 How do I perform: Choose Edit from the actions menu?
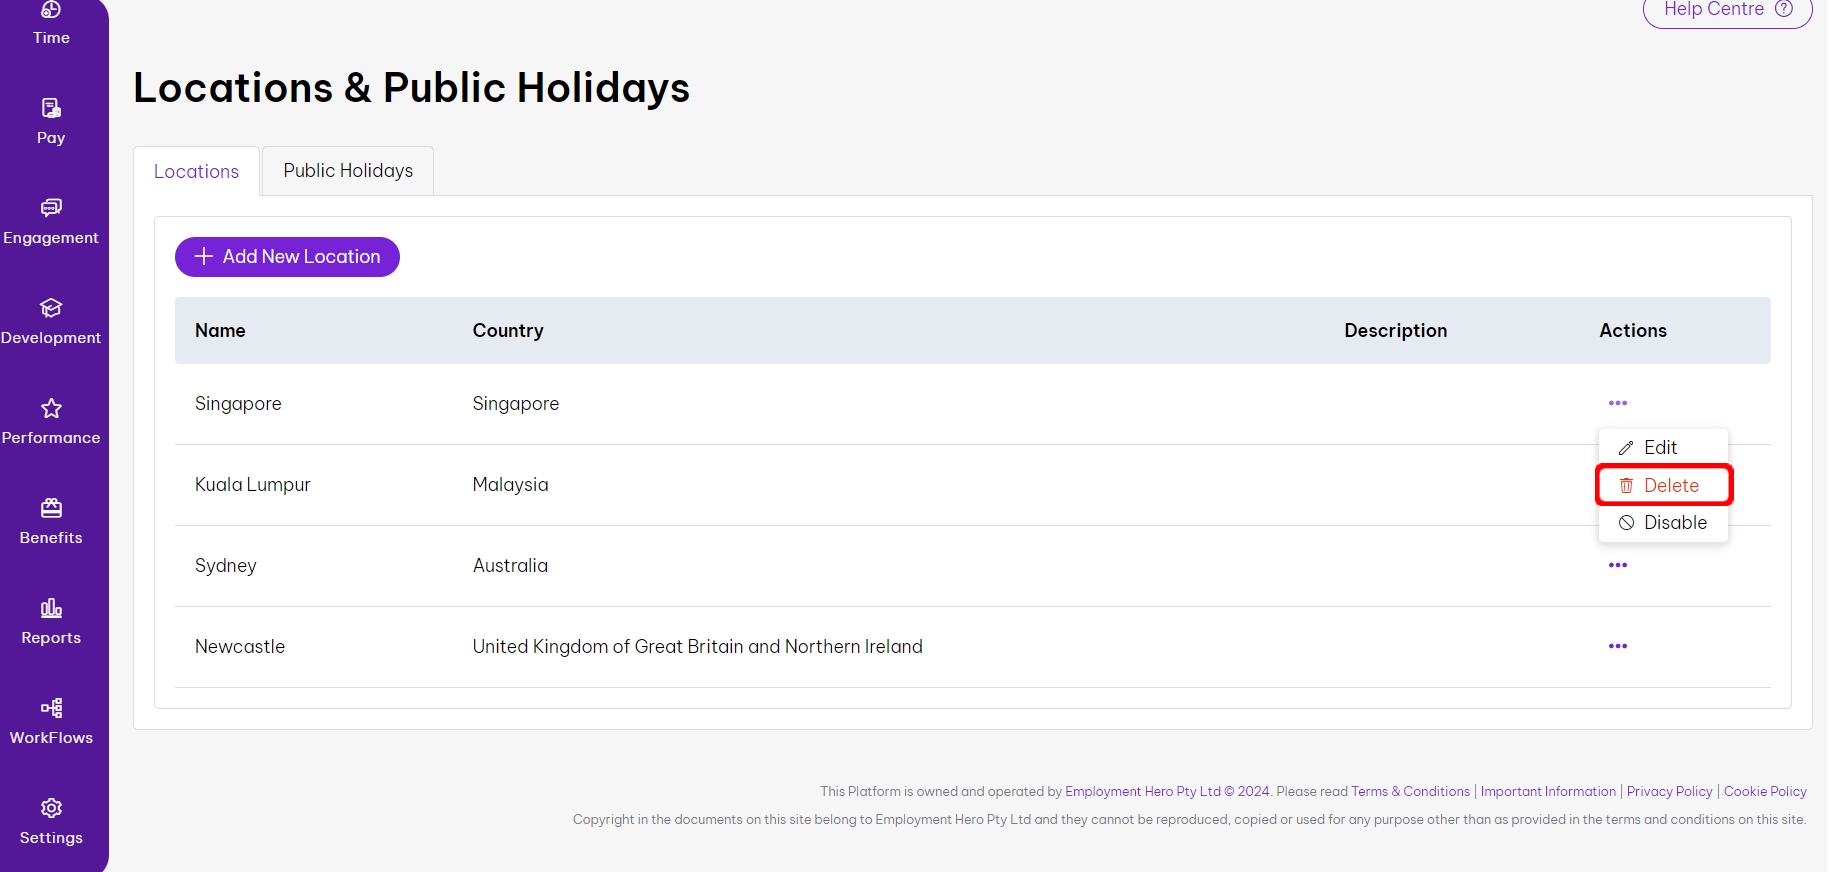point(1661,447)
